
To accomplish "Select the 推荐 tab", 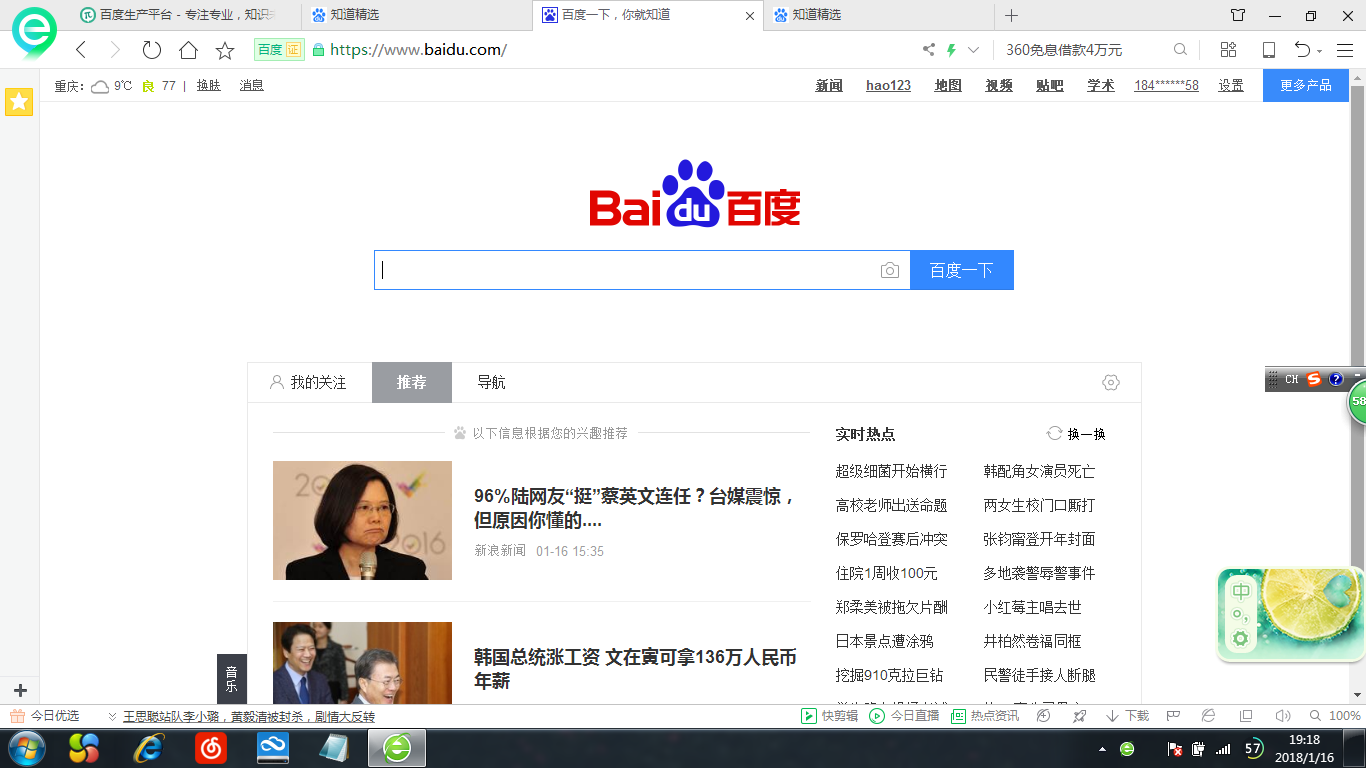I will coord(412,382).
